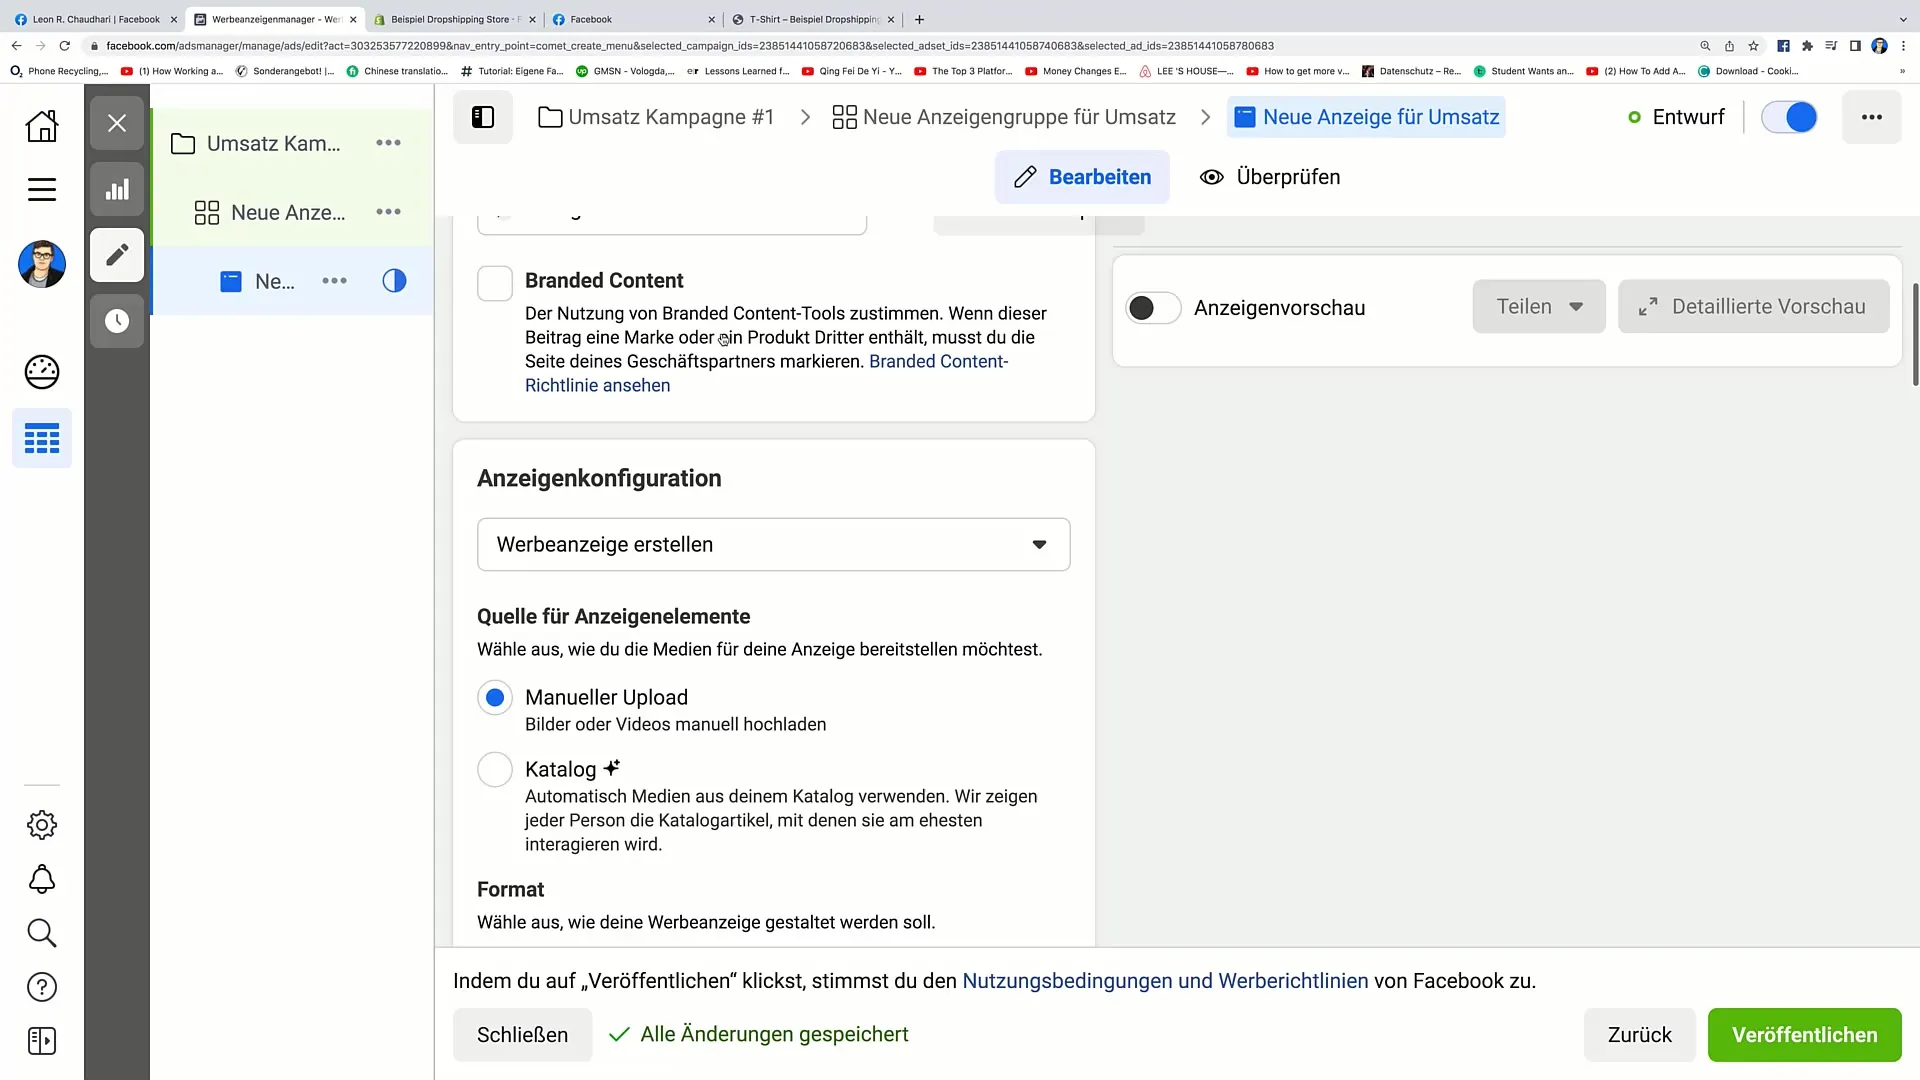Open settings gear in left rail
The height and width of the screenshot is (1080, 1920).
pyautogui.click(x=42, y=825)
